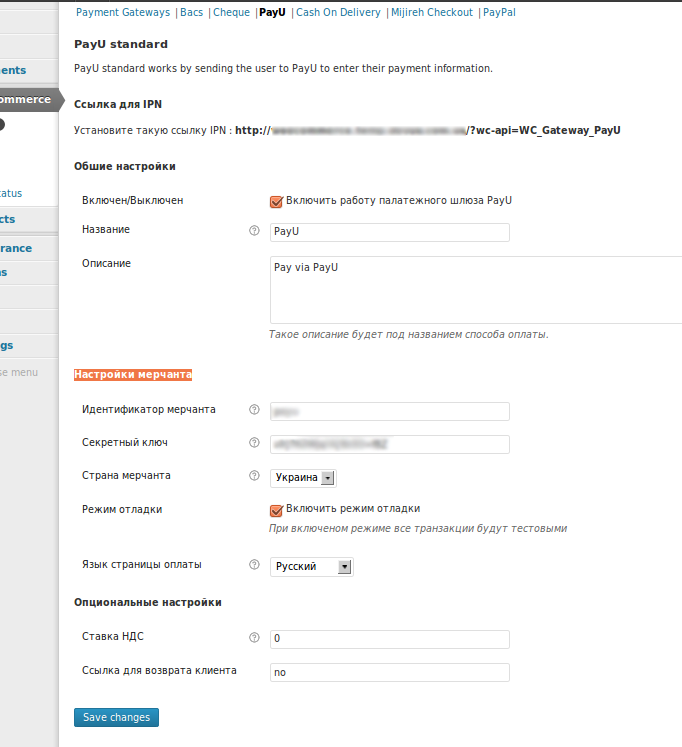Open the Cheque gateway tab
This screenshot has width=682, height=747.
pyautogui.click(x=231, y=12)
